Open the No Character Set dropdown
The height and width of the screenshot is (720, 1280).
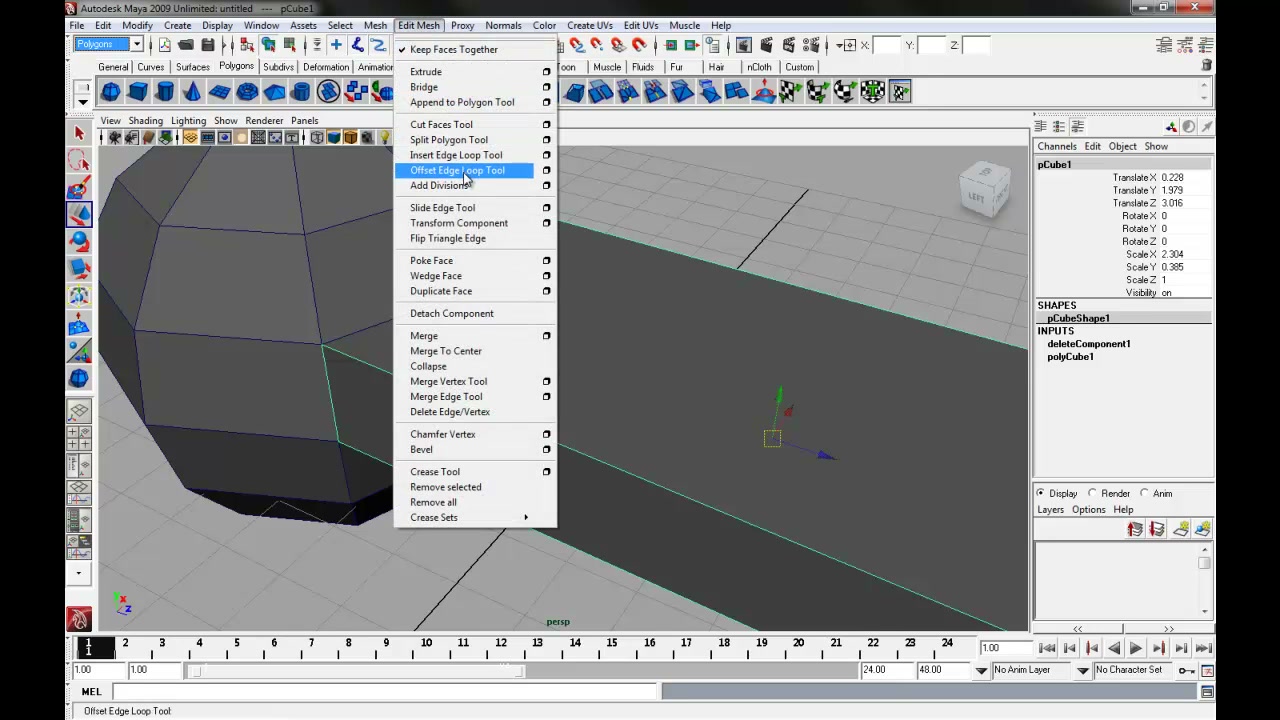click(1083, 670)
